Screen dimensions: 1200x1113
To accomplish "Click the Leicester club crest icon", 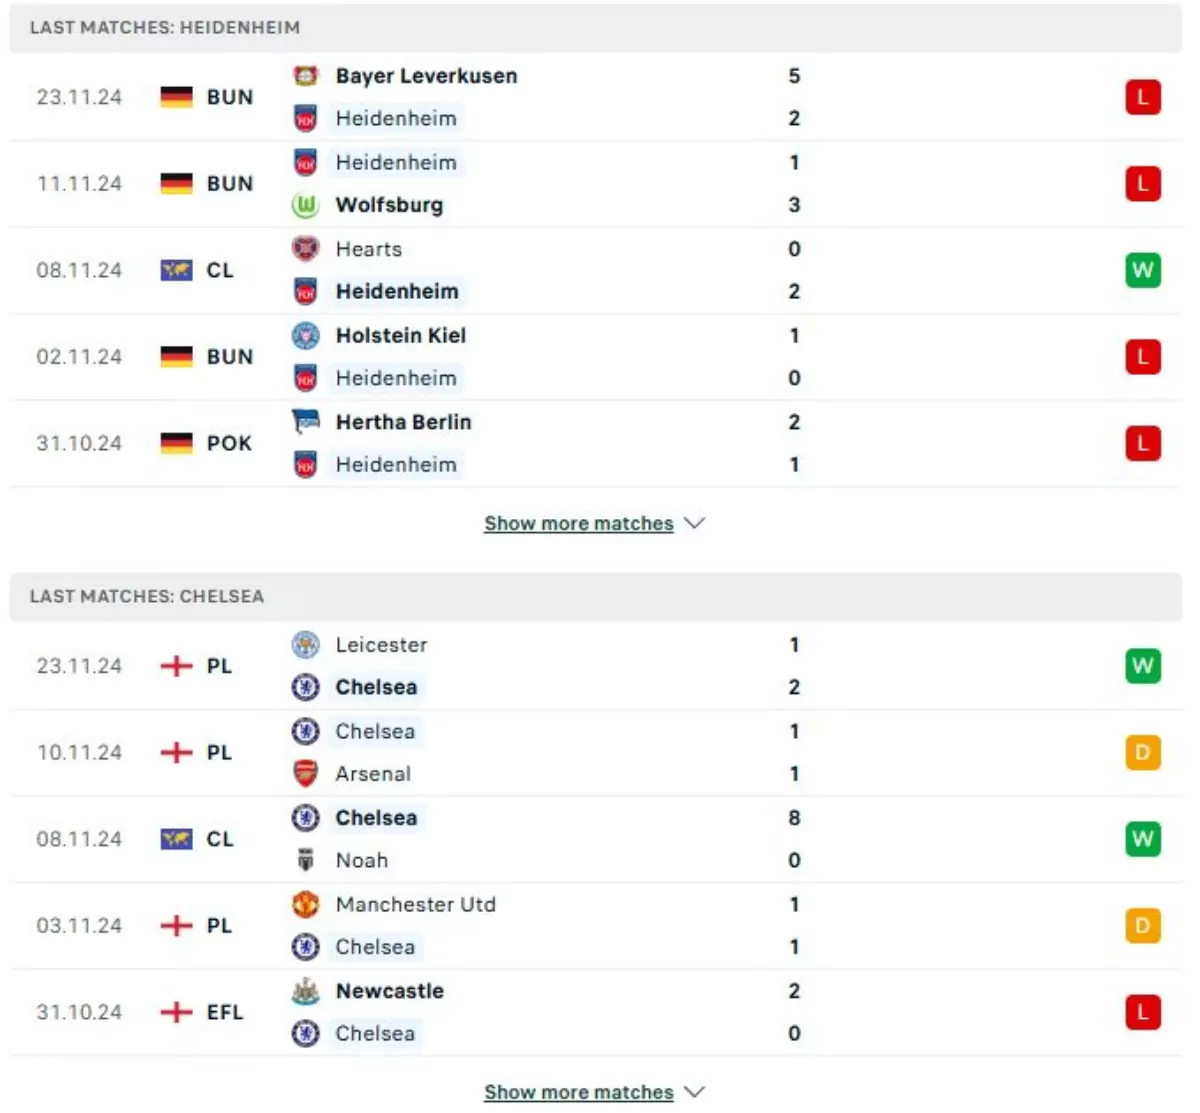I will tap(305, 645).
